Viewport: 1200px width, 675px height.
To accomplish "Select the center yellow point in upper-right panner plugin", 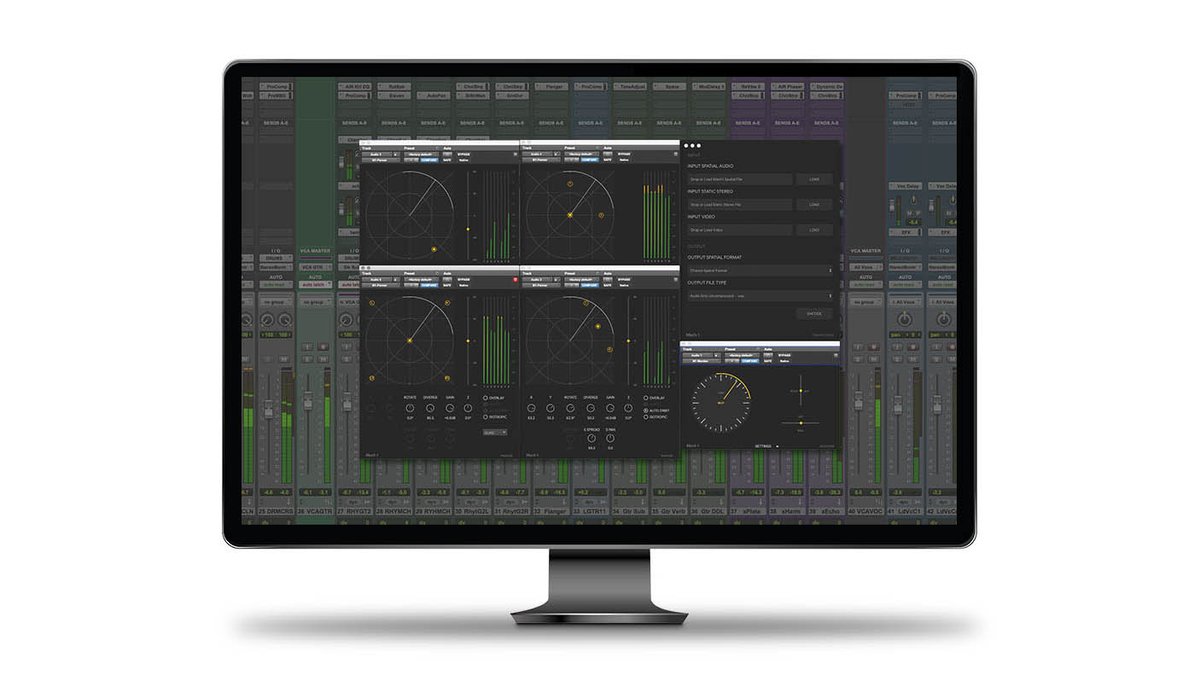I will [x=570, y=215].
